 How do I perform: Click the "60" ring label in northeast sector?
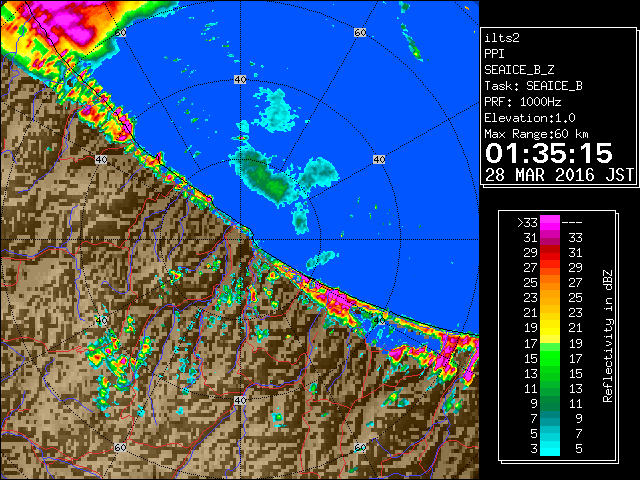click(x=360, y=32)
